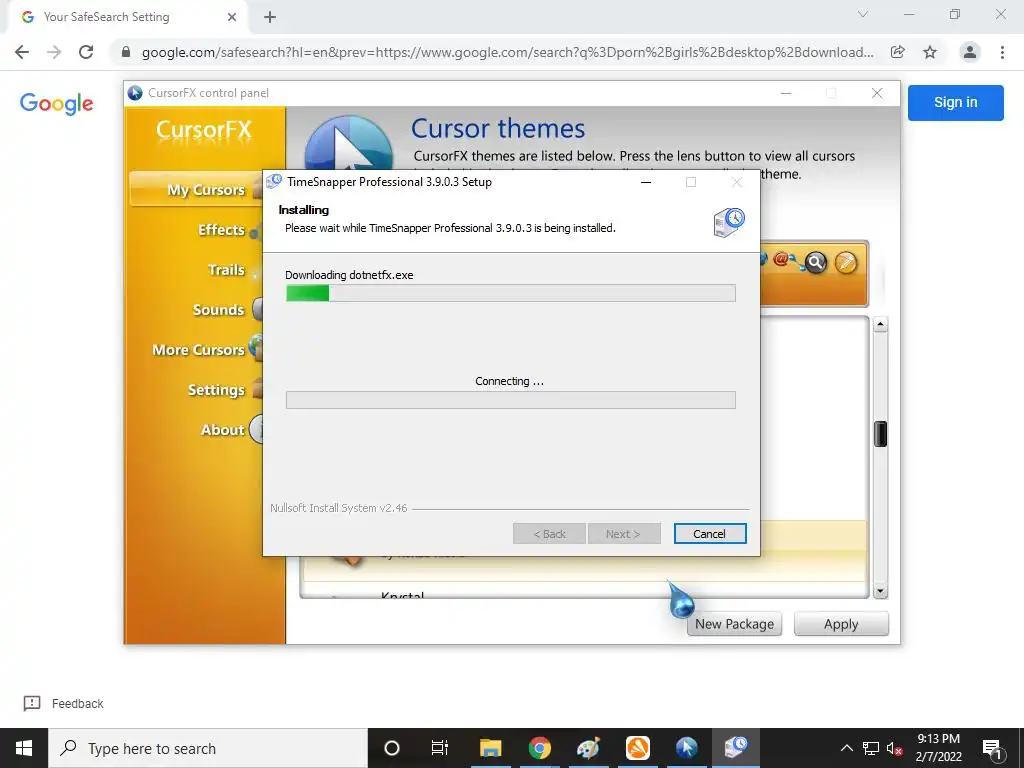Open Trails section in CursorFX
Screen dimensions: 1024x768
[227, 270]
